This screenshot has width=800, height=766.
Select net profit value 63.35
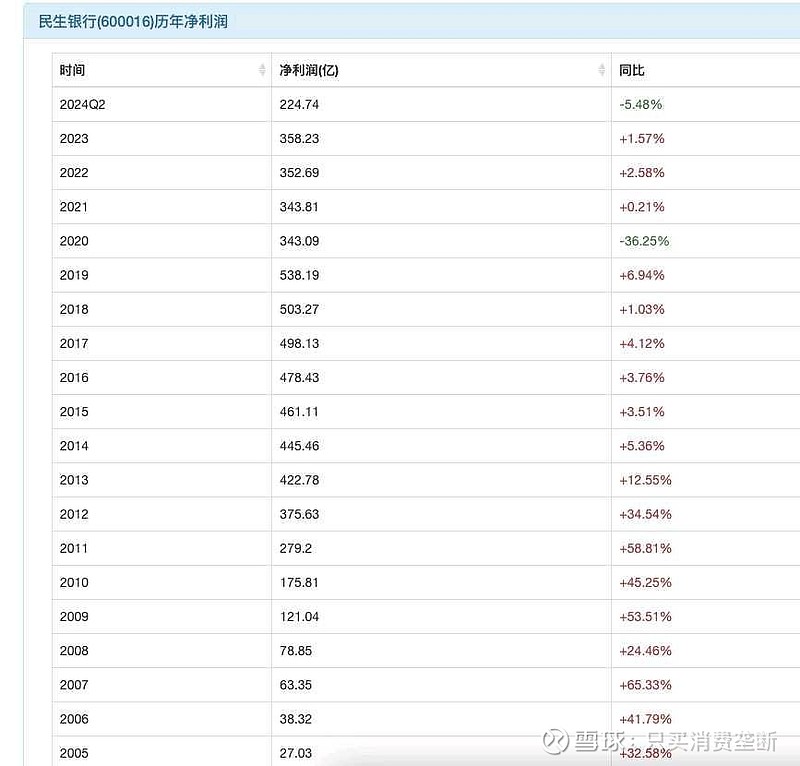click(x=295, y=686)
